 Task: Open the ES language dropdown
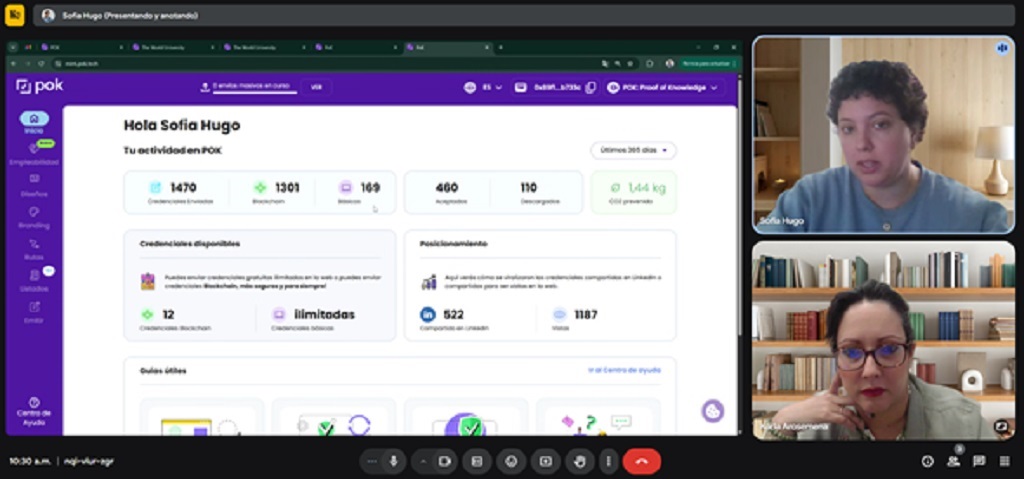tap(492, 88)
